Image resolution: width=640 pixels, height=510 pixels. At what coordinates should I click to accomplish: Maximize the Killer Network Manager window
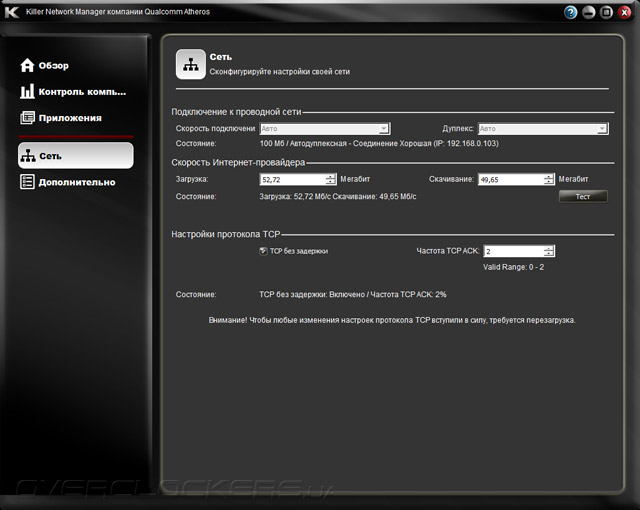607,12
